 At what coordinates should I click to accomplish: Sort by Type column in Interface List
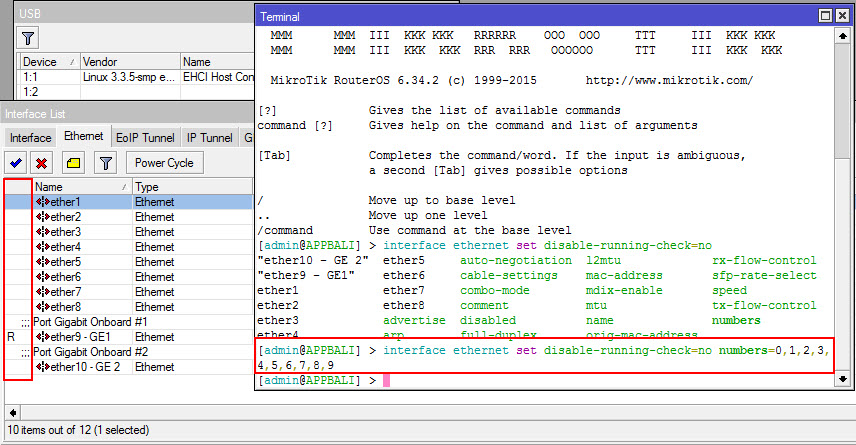pos(193,187)
